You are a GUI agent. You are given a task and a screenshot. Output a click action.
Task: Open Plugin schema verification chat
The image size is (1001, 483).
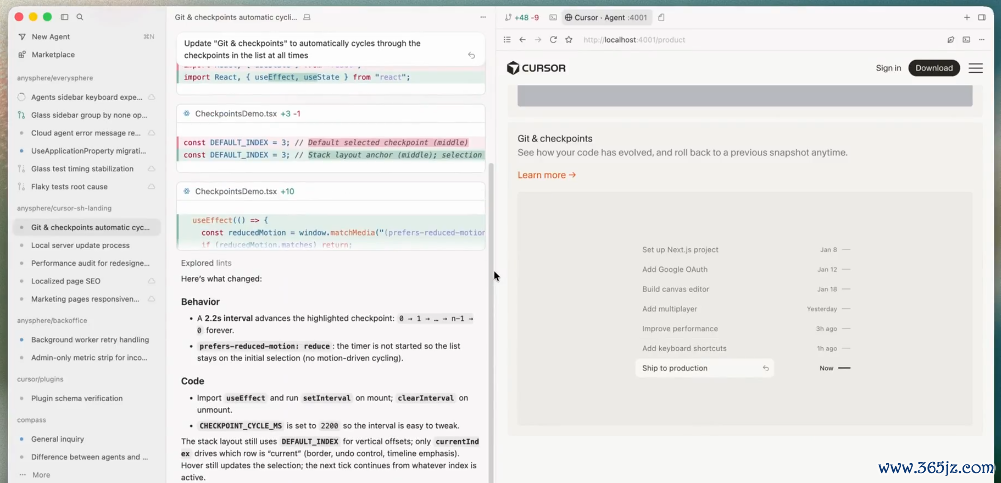point(87,398)
